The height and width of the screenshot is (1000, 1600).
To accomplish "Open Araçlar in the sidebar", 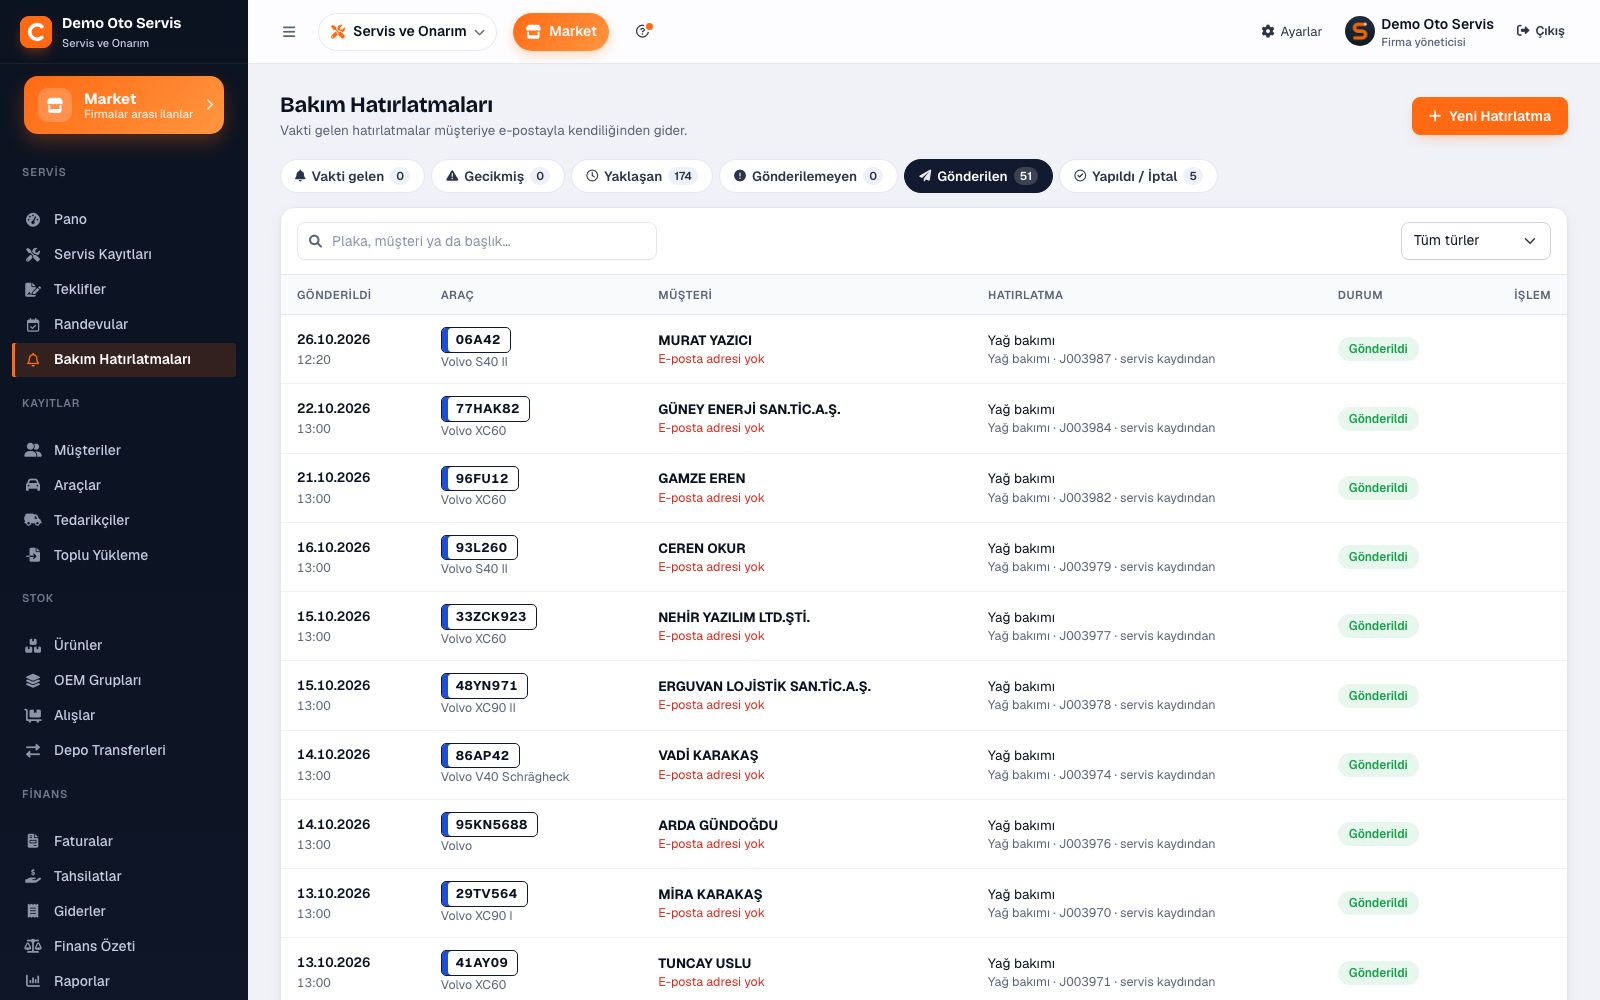I will point(124,485).
